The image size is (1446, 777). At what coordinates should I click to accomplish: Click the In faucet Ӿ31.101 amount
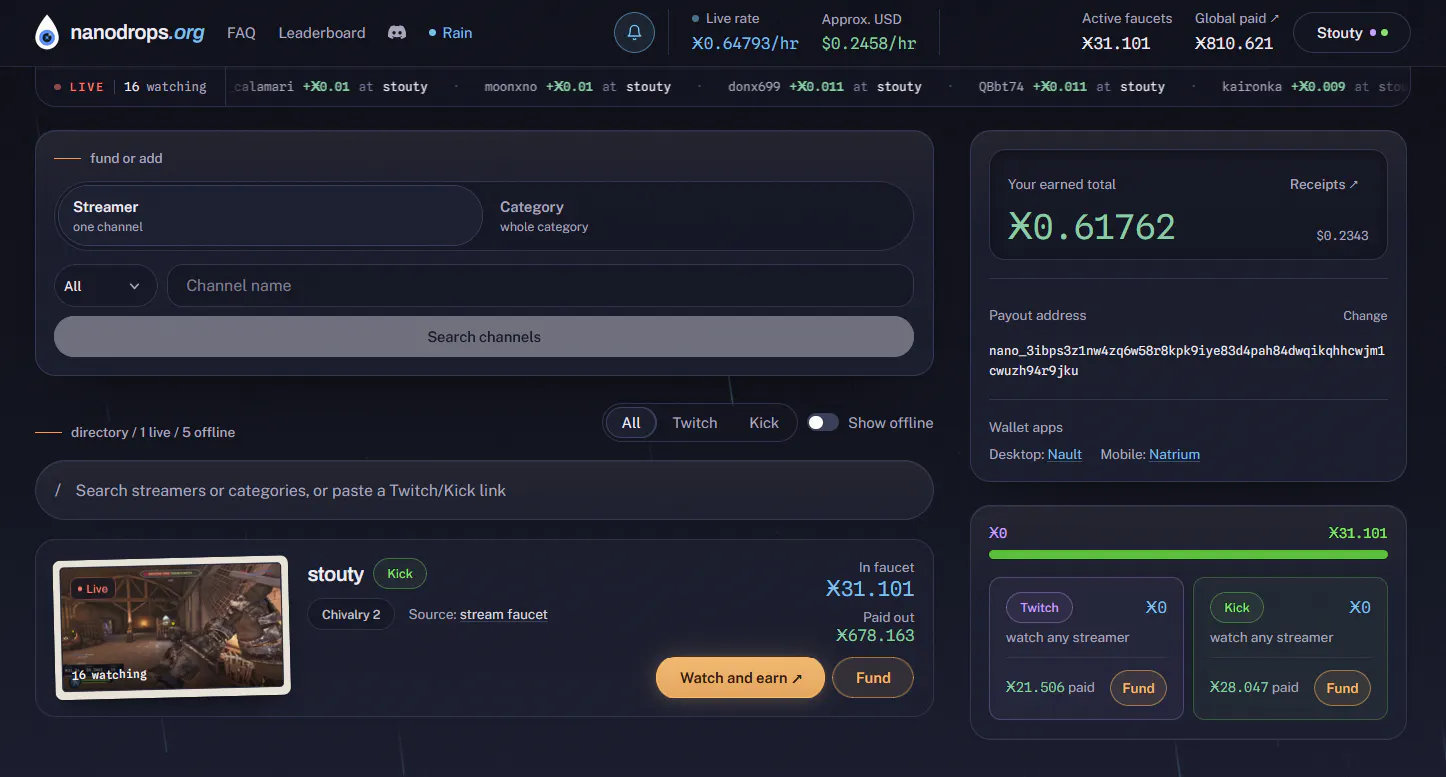(870, 589)
